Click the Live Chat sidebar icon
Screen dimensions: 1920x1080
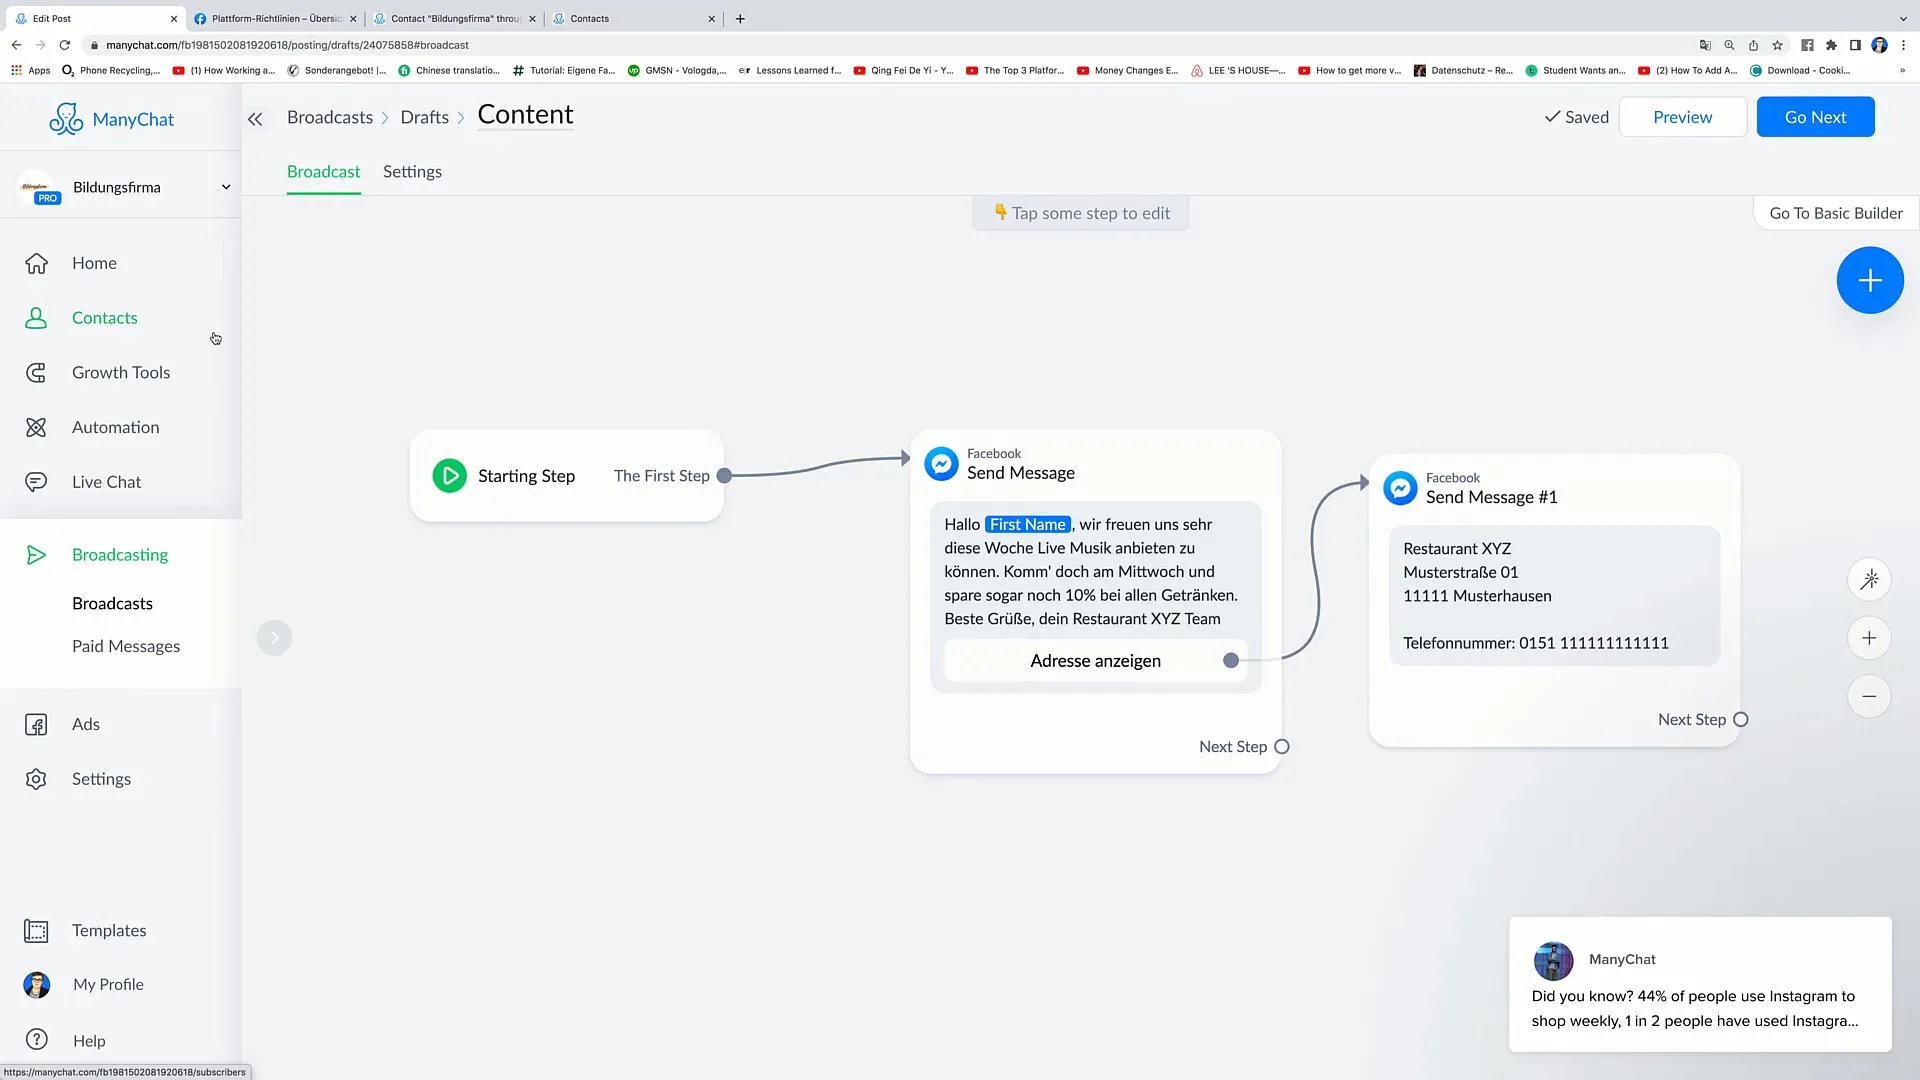(38, 481)
